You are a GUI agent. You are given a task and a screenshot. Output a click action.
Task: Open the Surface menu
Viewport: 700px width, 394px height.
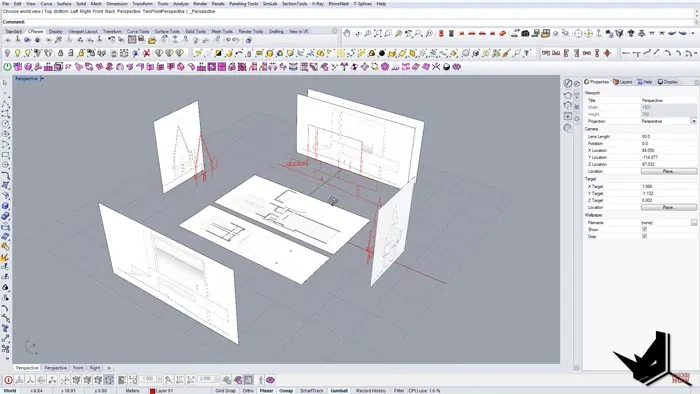tap(64, 4)
